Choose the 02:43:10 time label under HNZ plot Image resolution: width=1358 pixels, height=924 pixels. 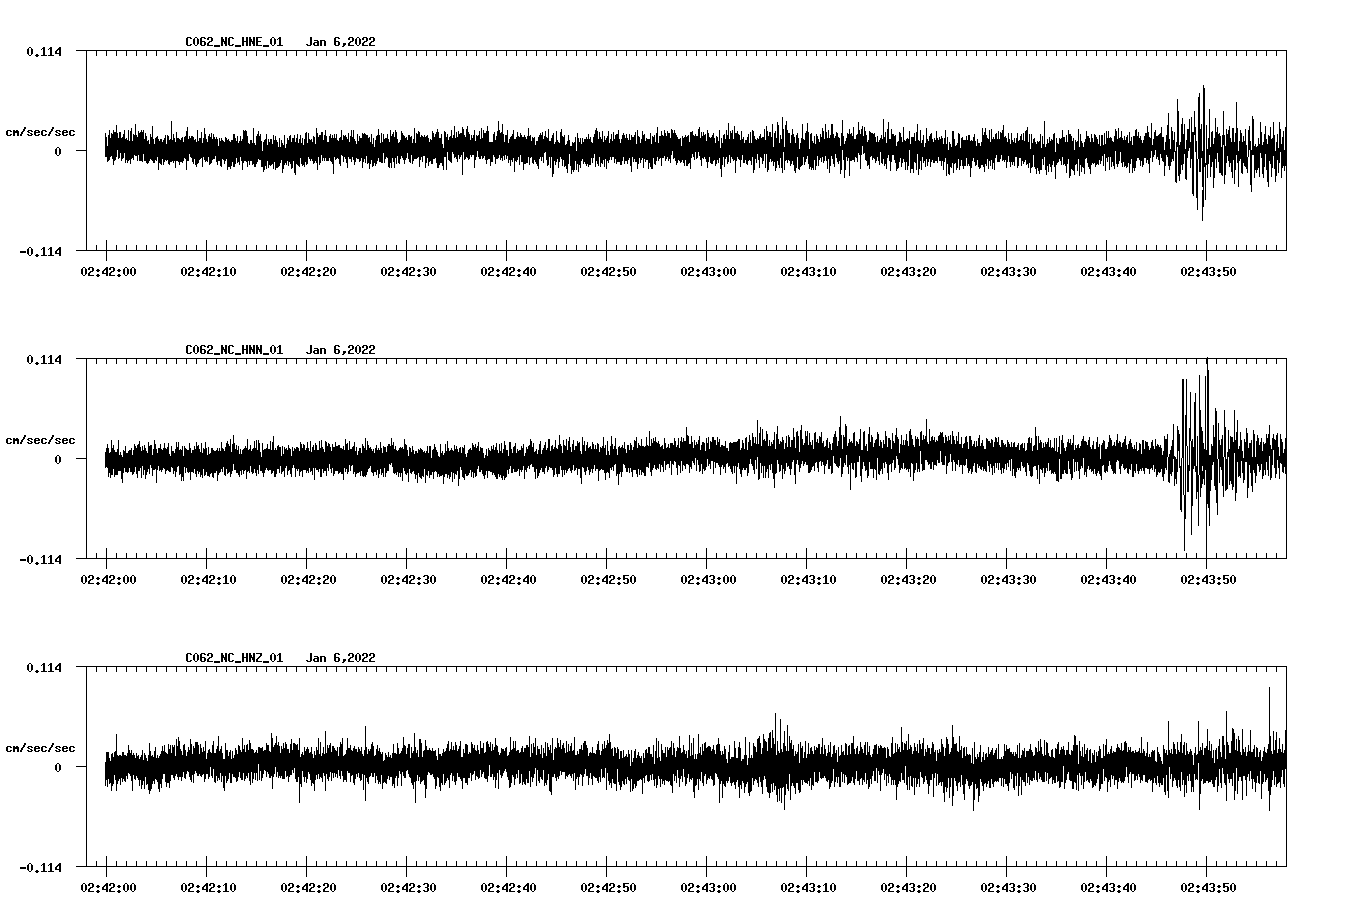pyautogui.click(x=808, y=888)
